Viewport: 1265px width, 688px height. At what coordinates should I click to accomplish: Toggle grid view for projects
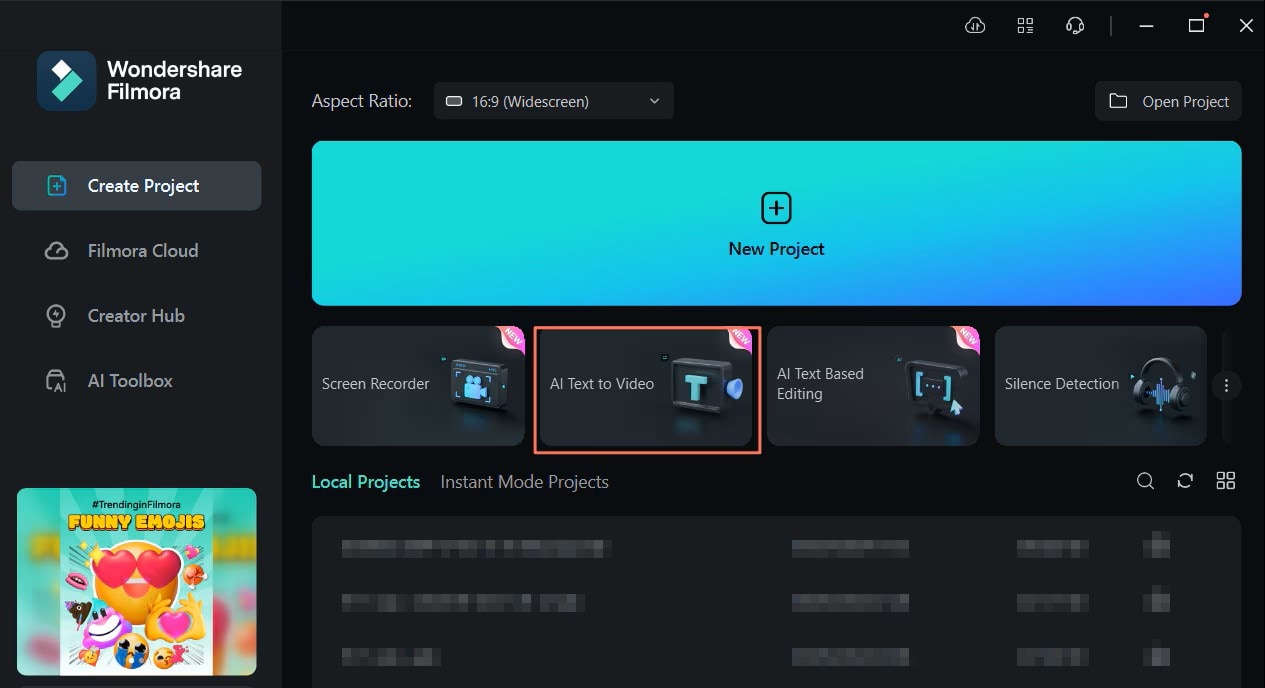pos(1226,481)
